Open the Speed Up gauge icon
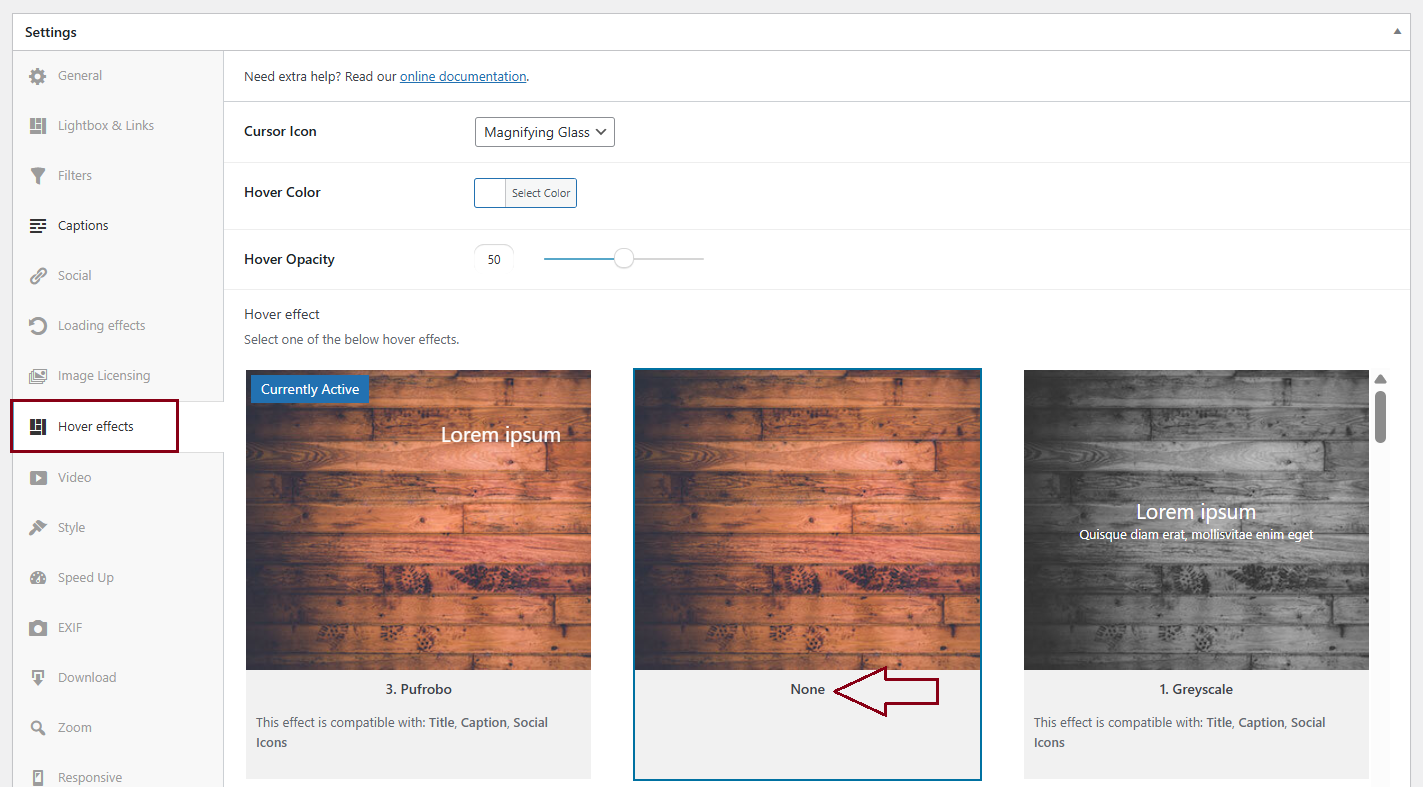1423x787 pixels. (38, 578)
